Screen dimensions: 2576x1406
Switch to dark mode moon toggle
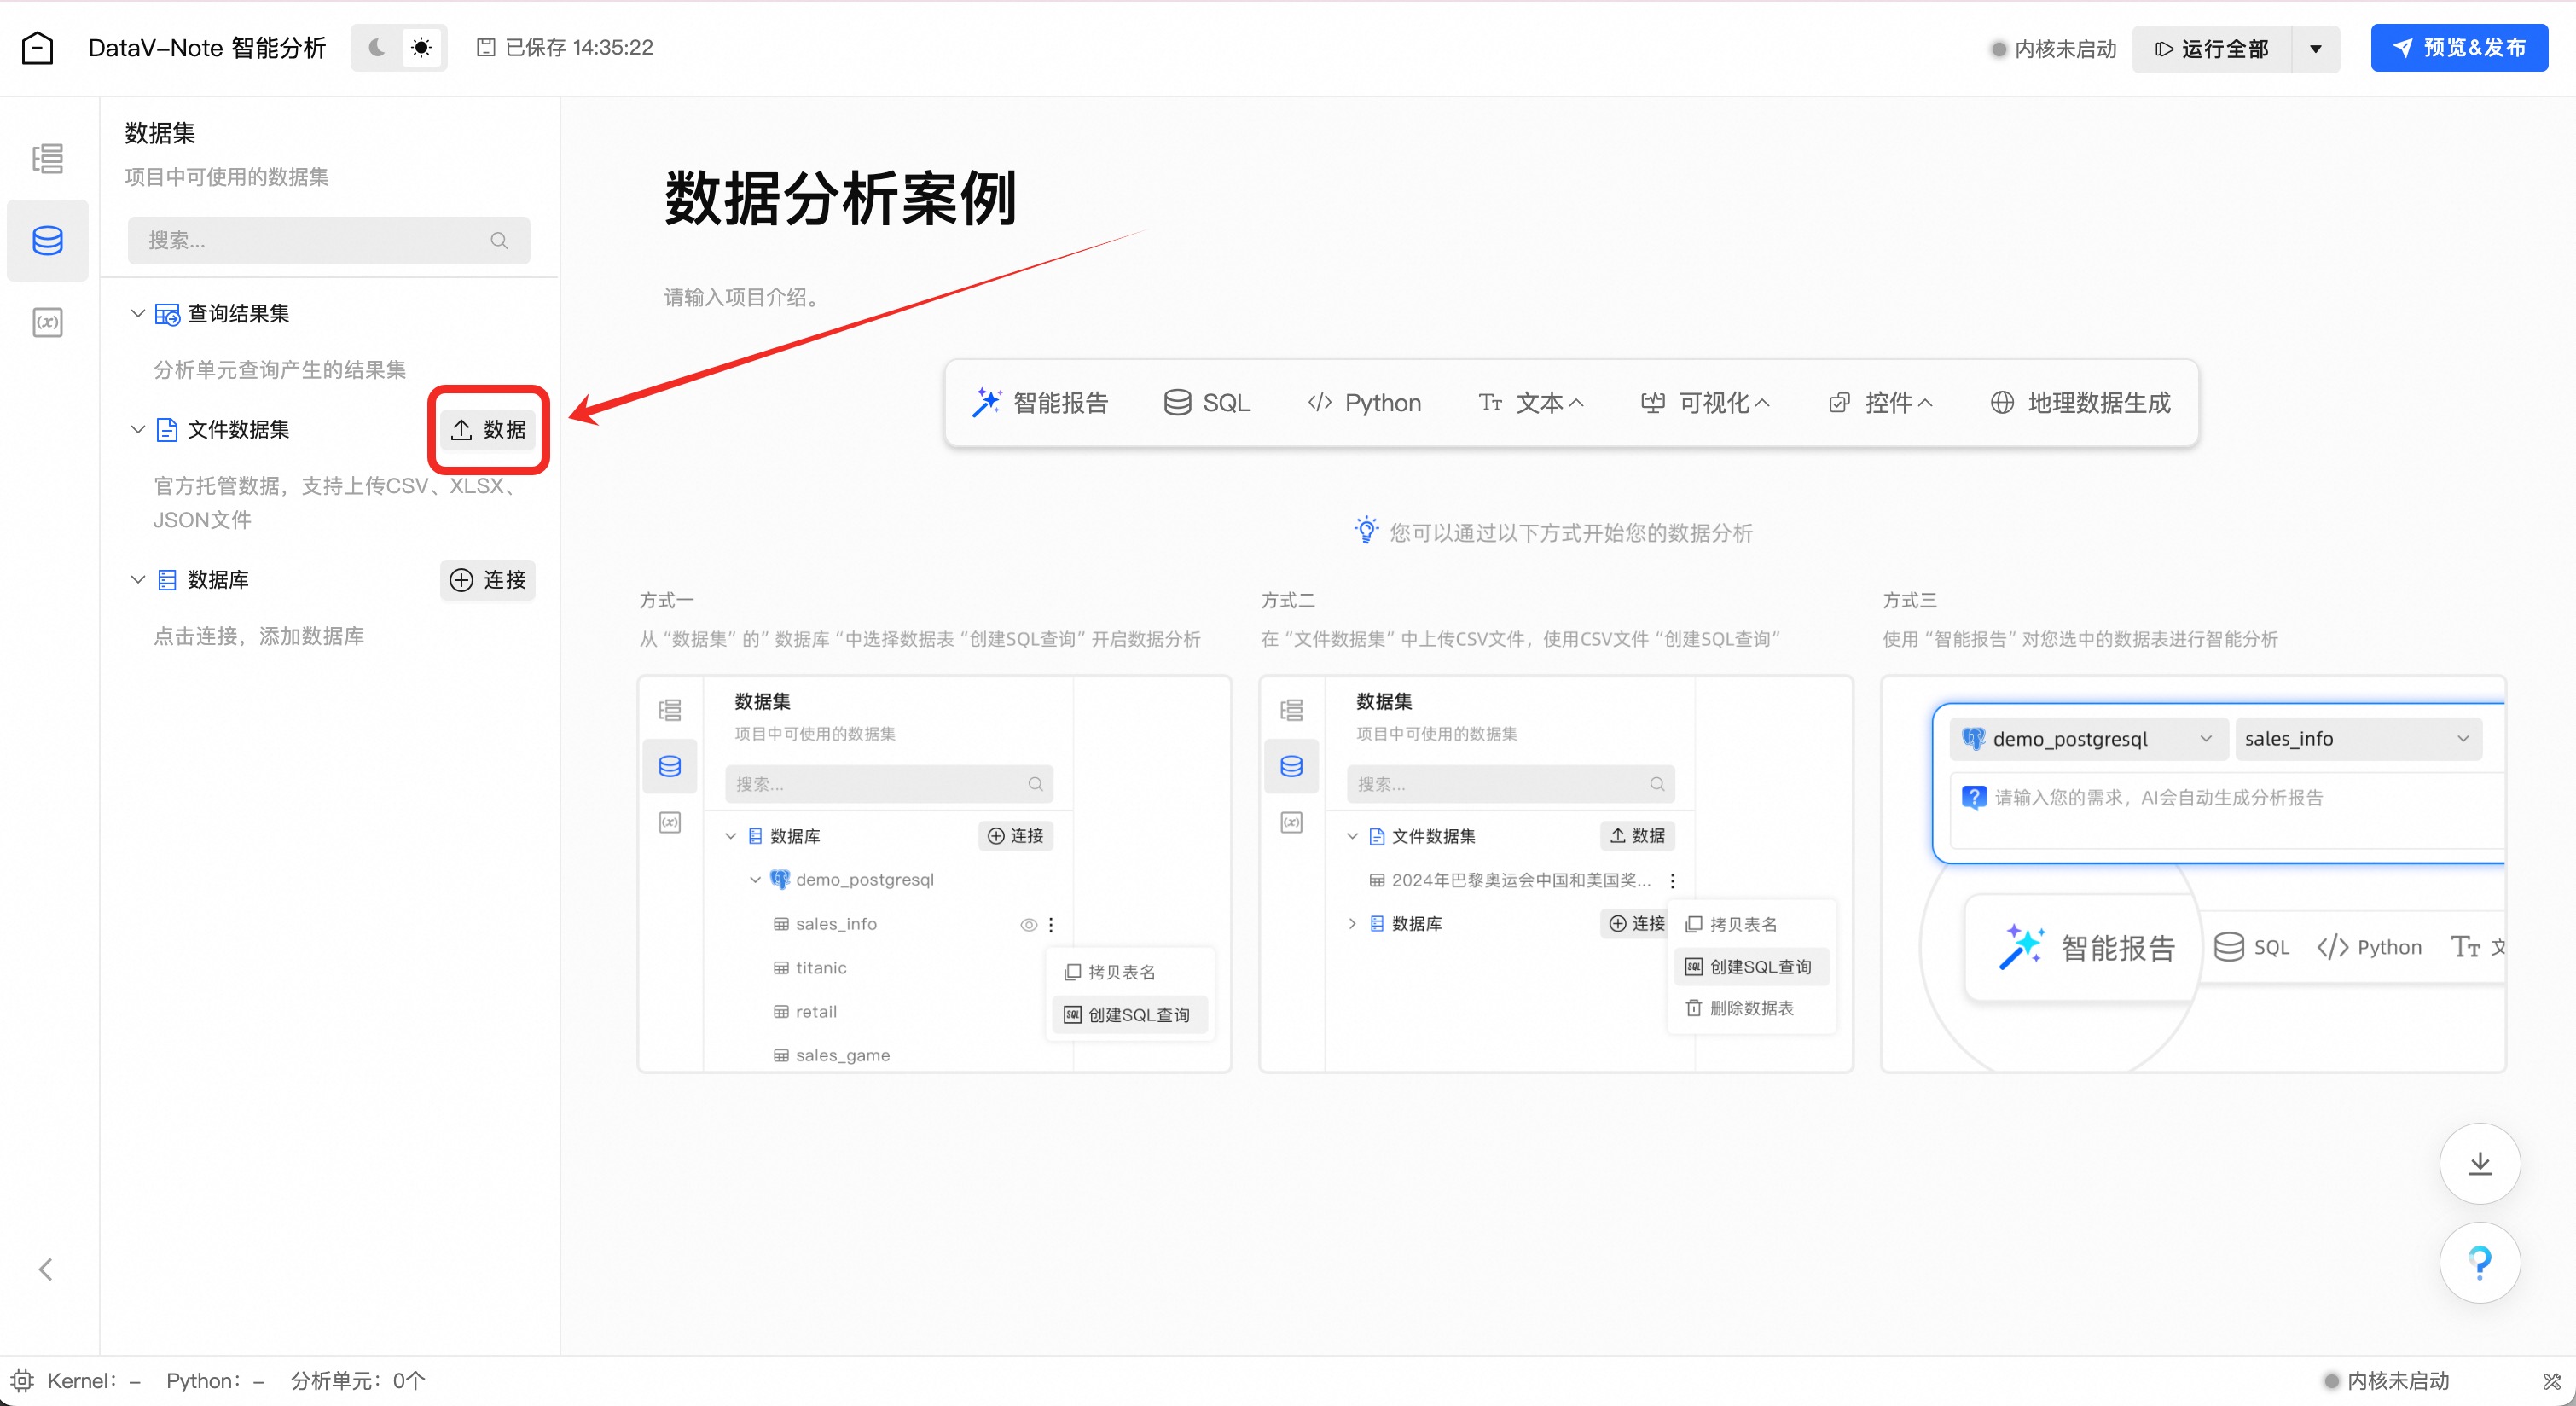point(377,47)
